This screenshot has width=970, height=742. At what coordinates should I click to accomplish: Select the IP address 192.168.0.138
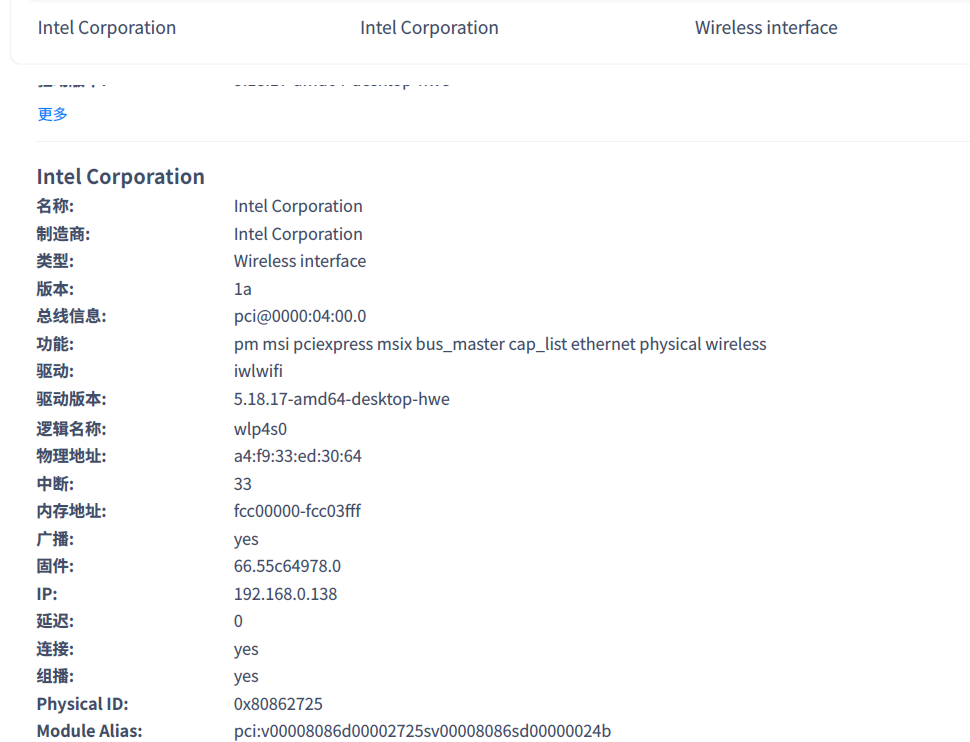285,594
